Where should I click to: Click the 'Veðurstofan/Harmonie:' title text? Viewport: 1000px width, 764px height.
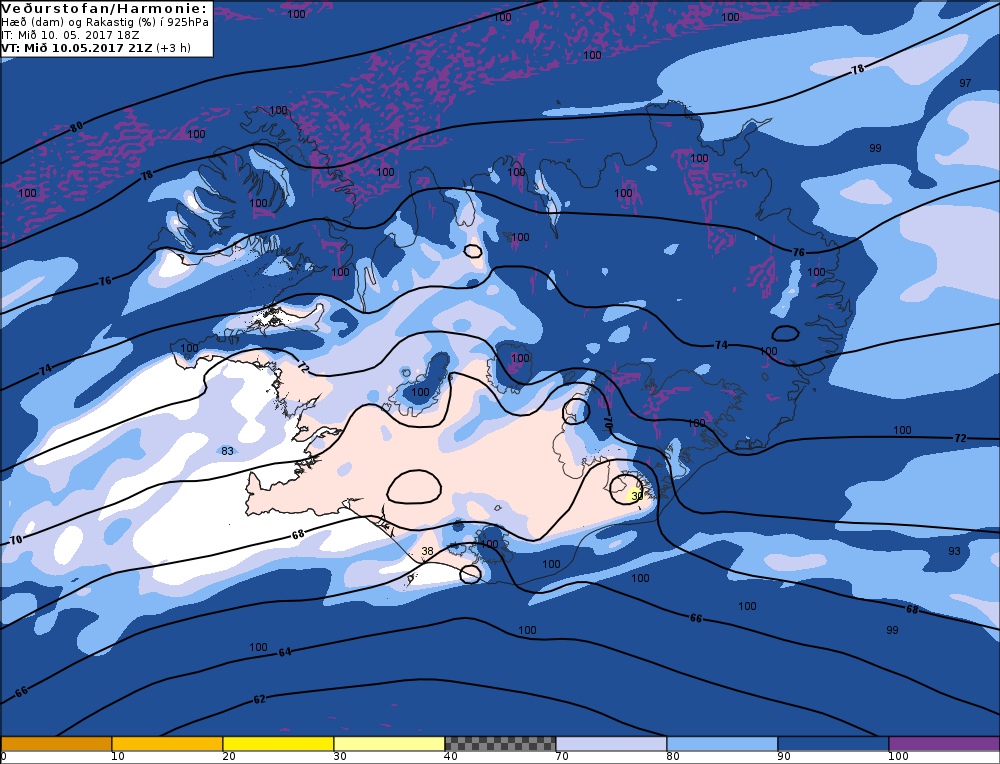coord(104,8)
